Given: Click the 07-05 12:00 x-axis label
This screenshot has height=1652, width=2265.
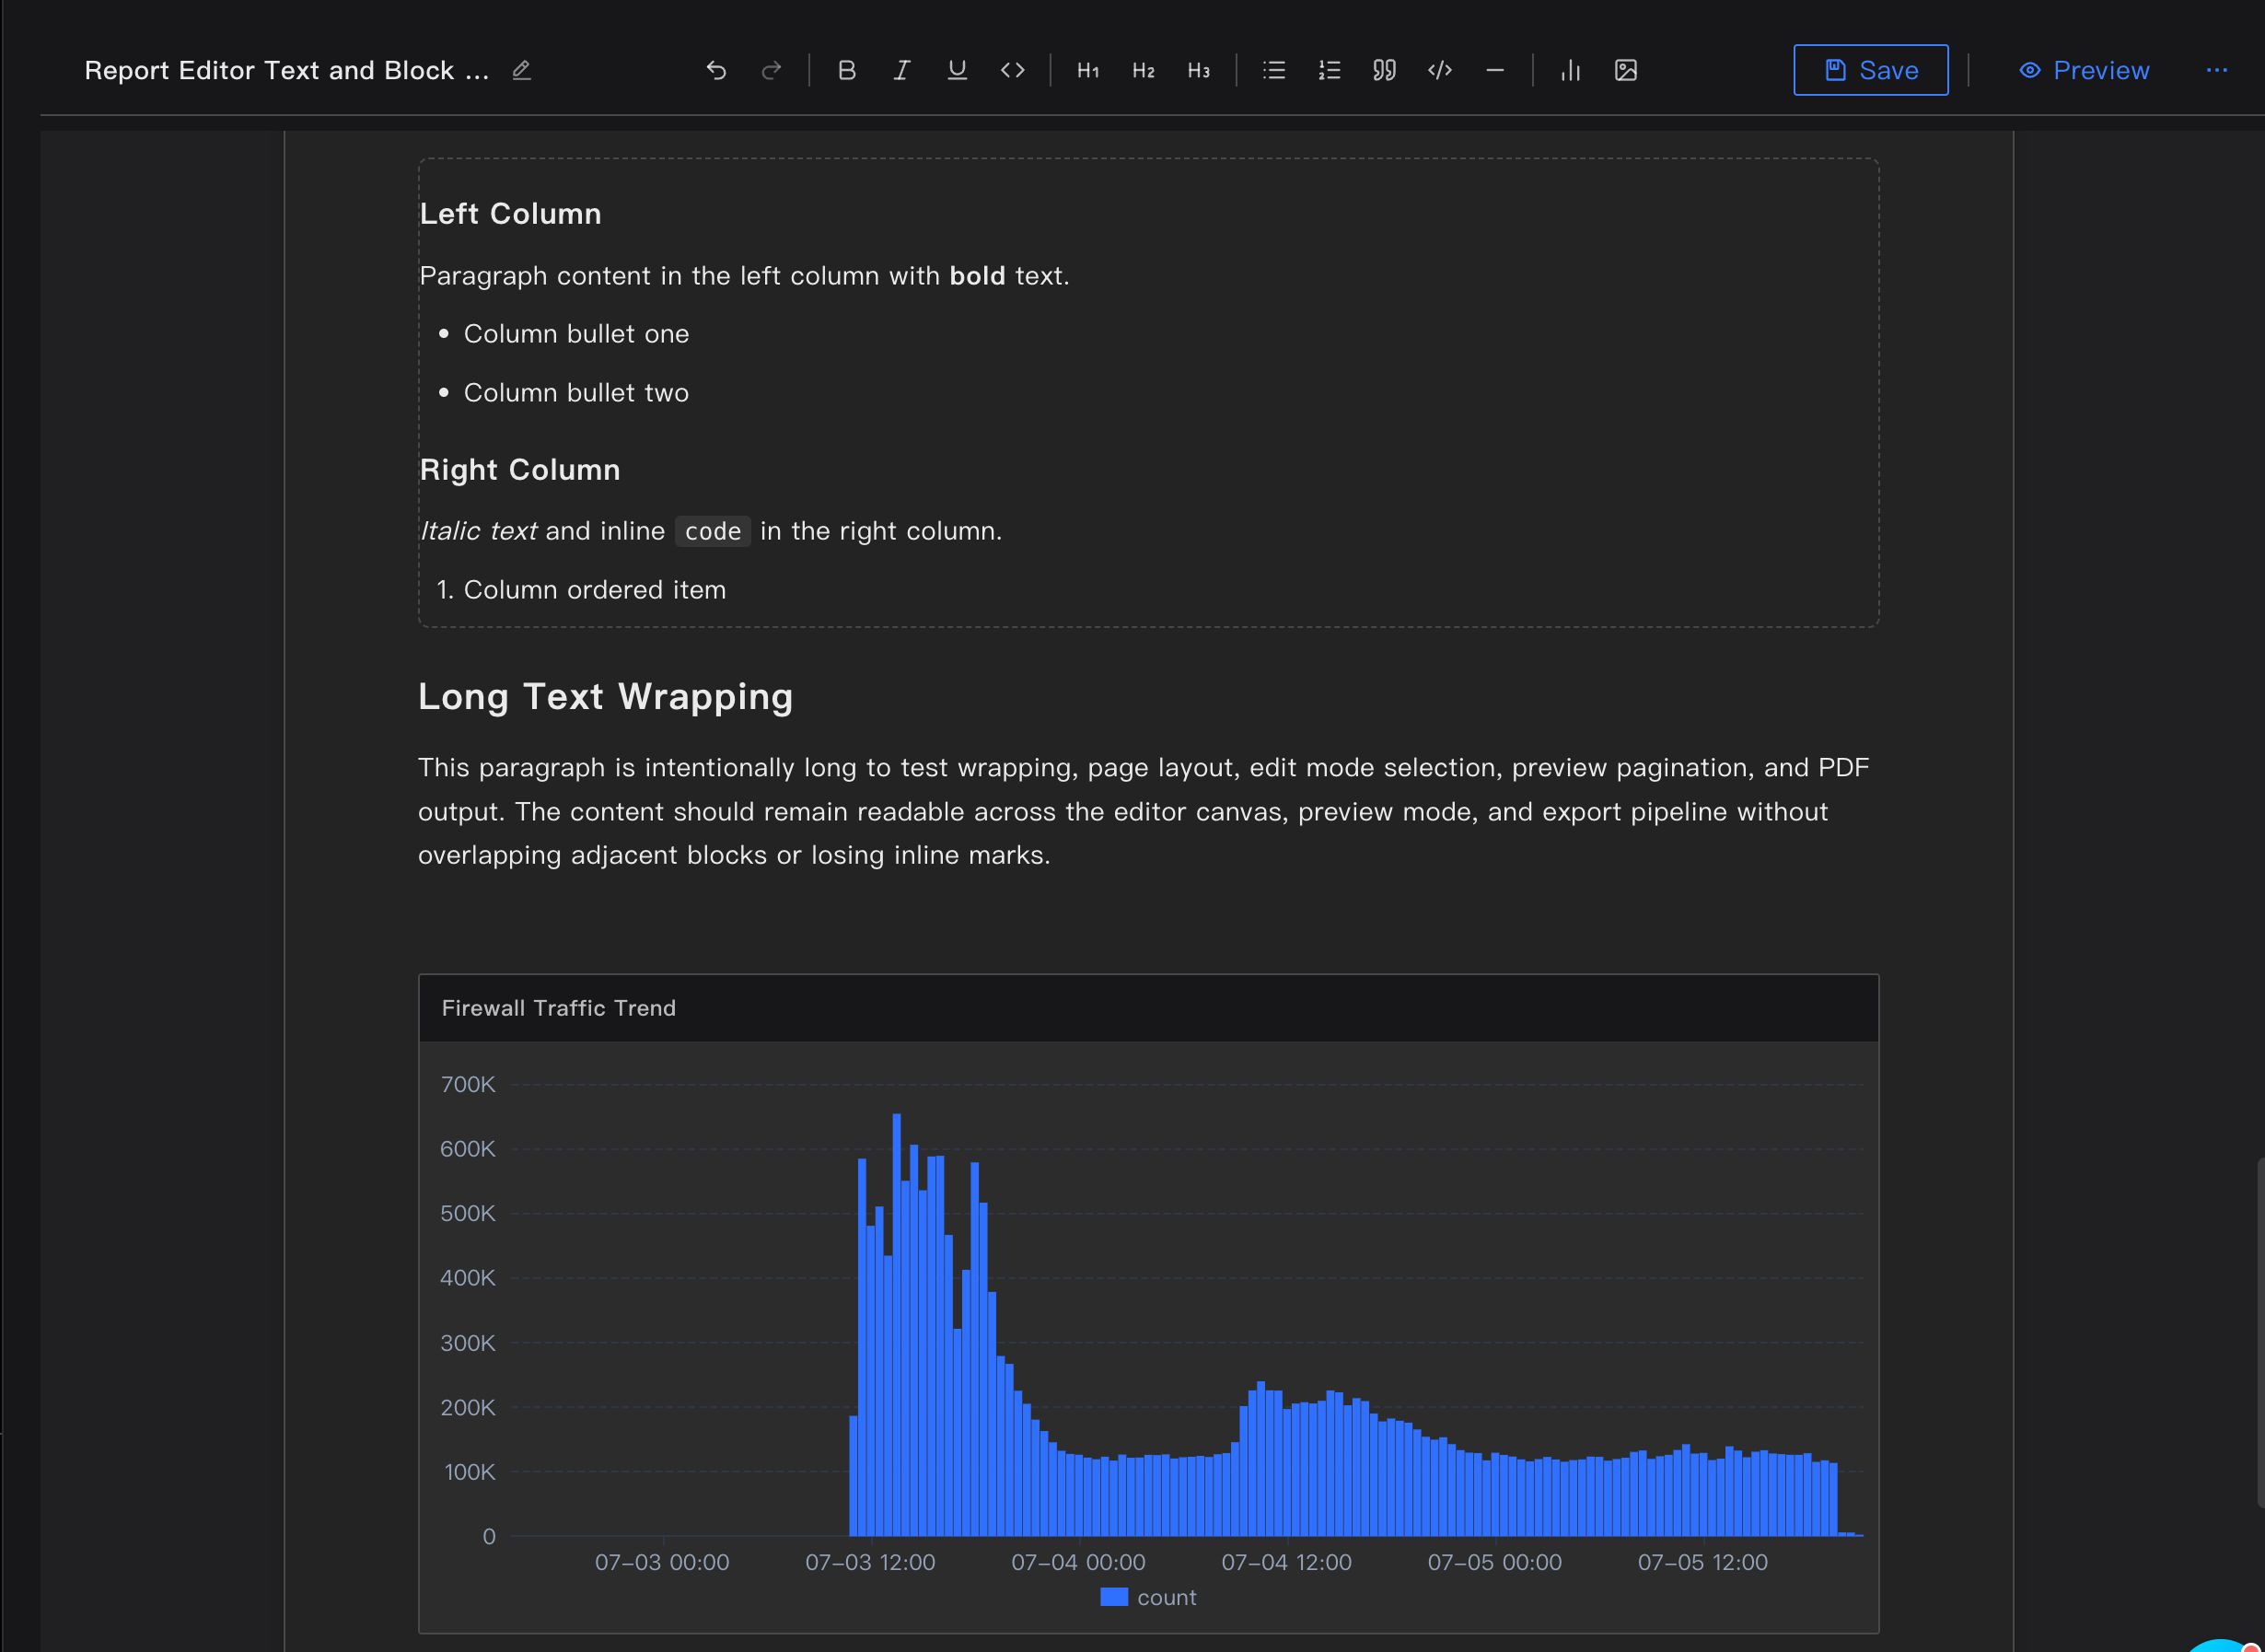Looking at the screenshot, I should point(1702,1562).
